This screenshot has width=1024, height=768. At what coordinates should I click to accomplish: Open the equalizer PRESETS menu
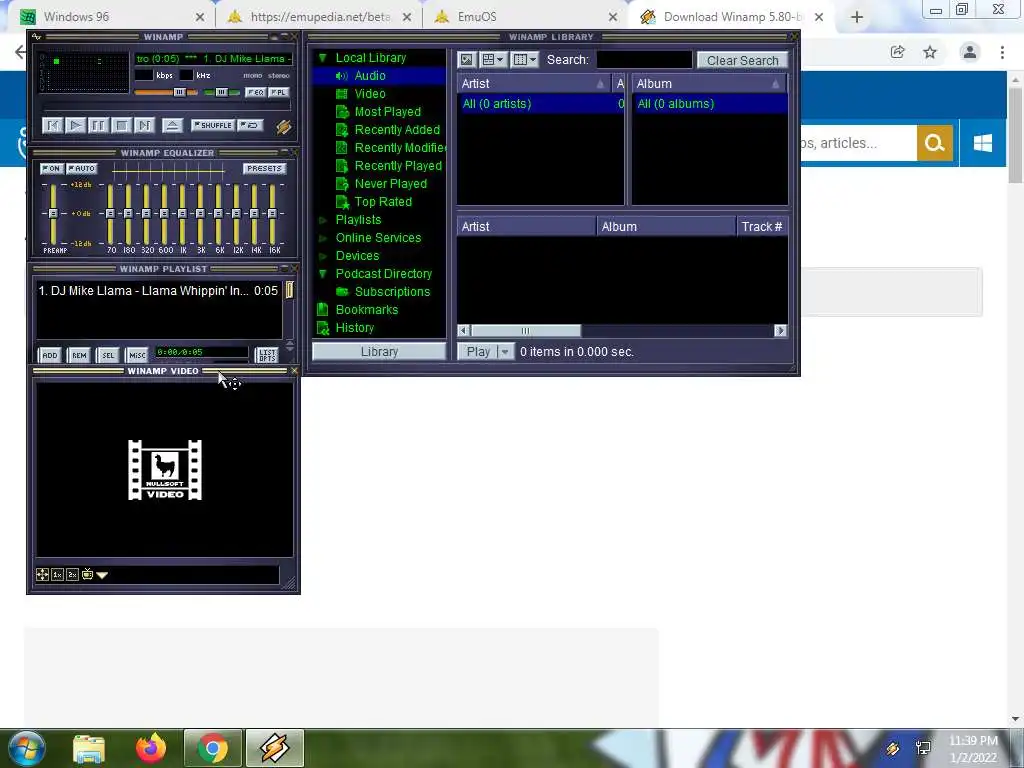264,168
